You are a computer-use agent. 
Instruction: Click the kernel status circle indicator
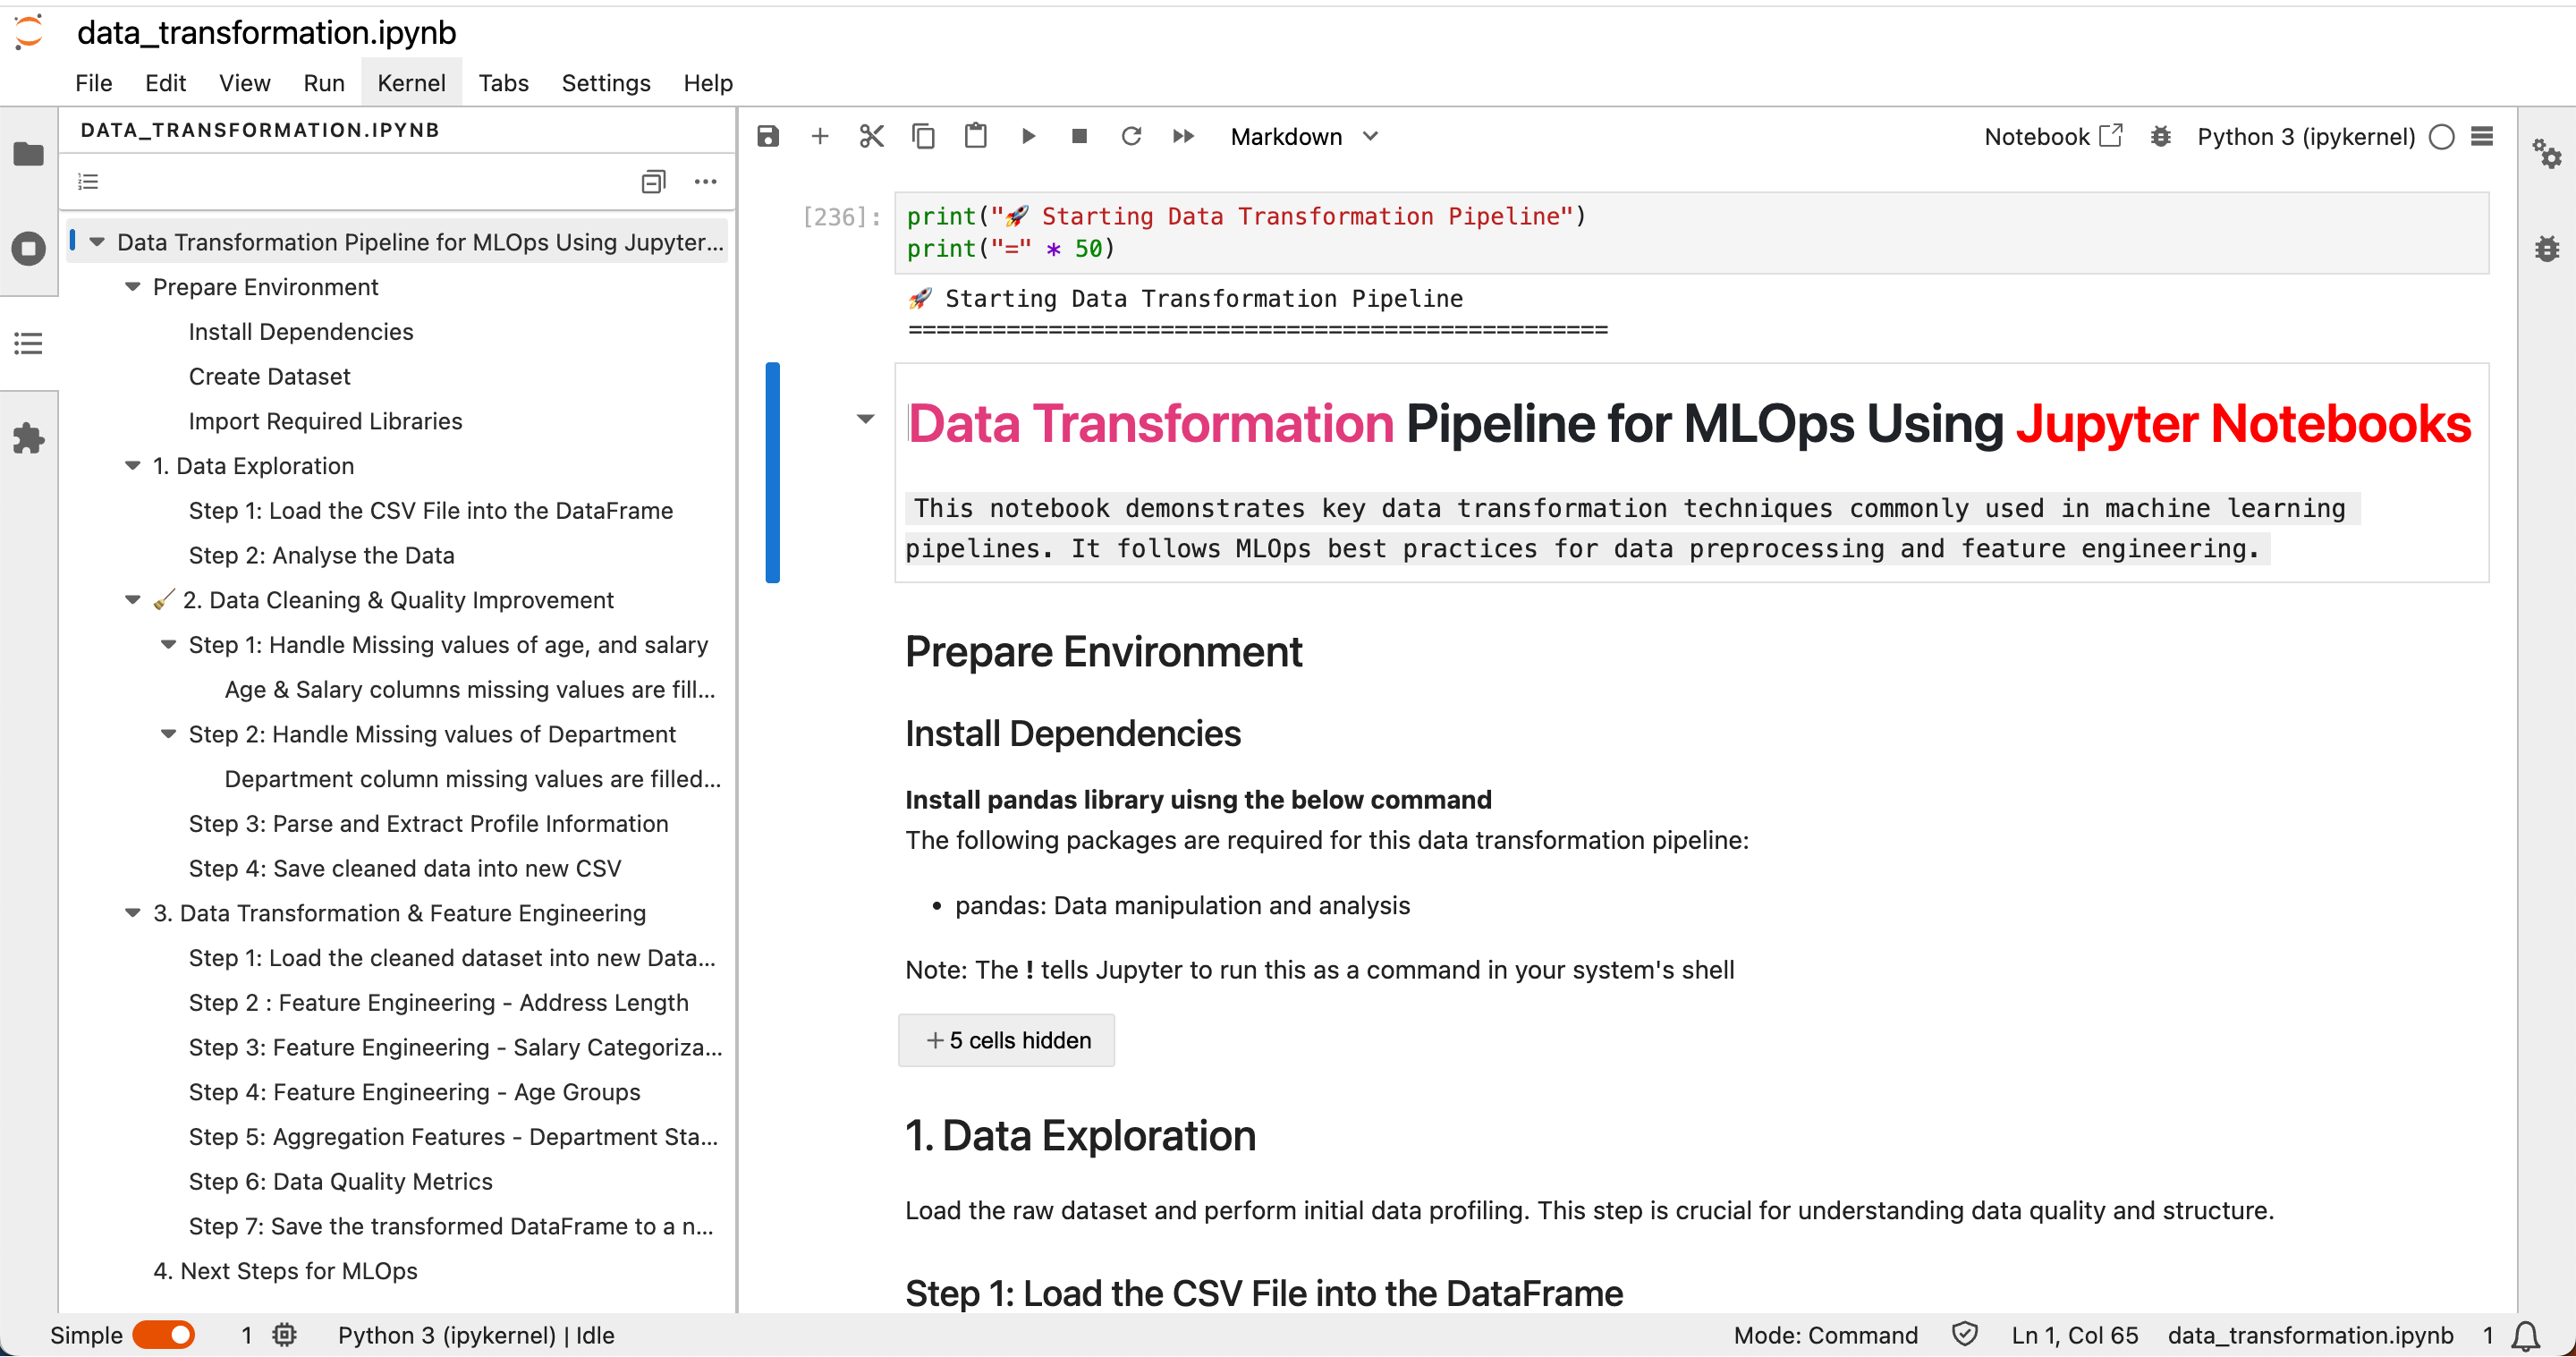tap(2441, 136)
